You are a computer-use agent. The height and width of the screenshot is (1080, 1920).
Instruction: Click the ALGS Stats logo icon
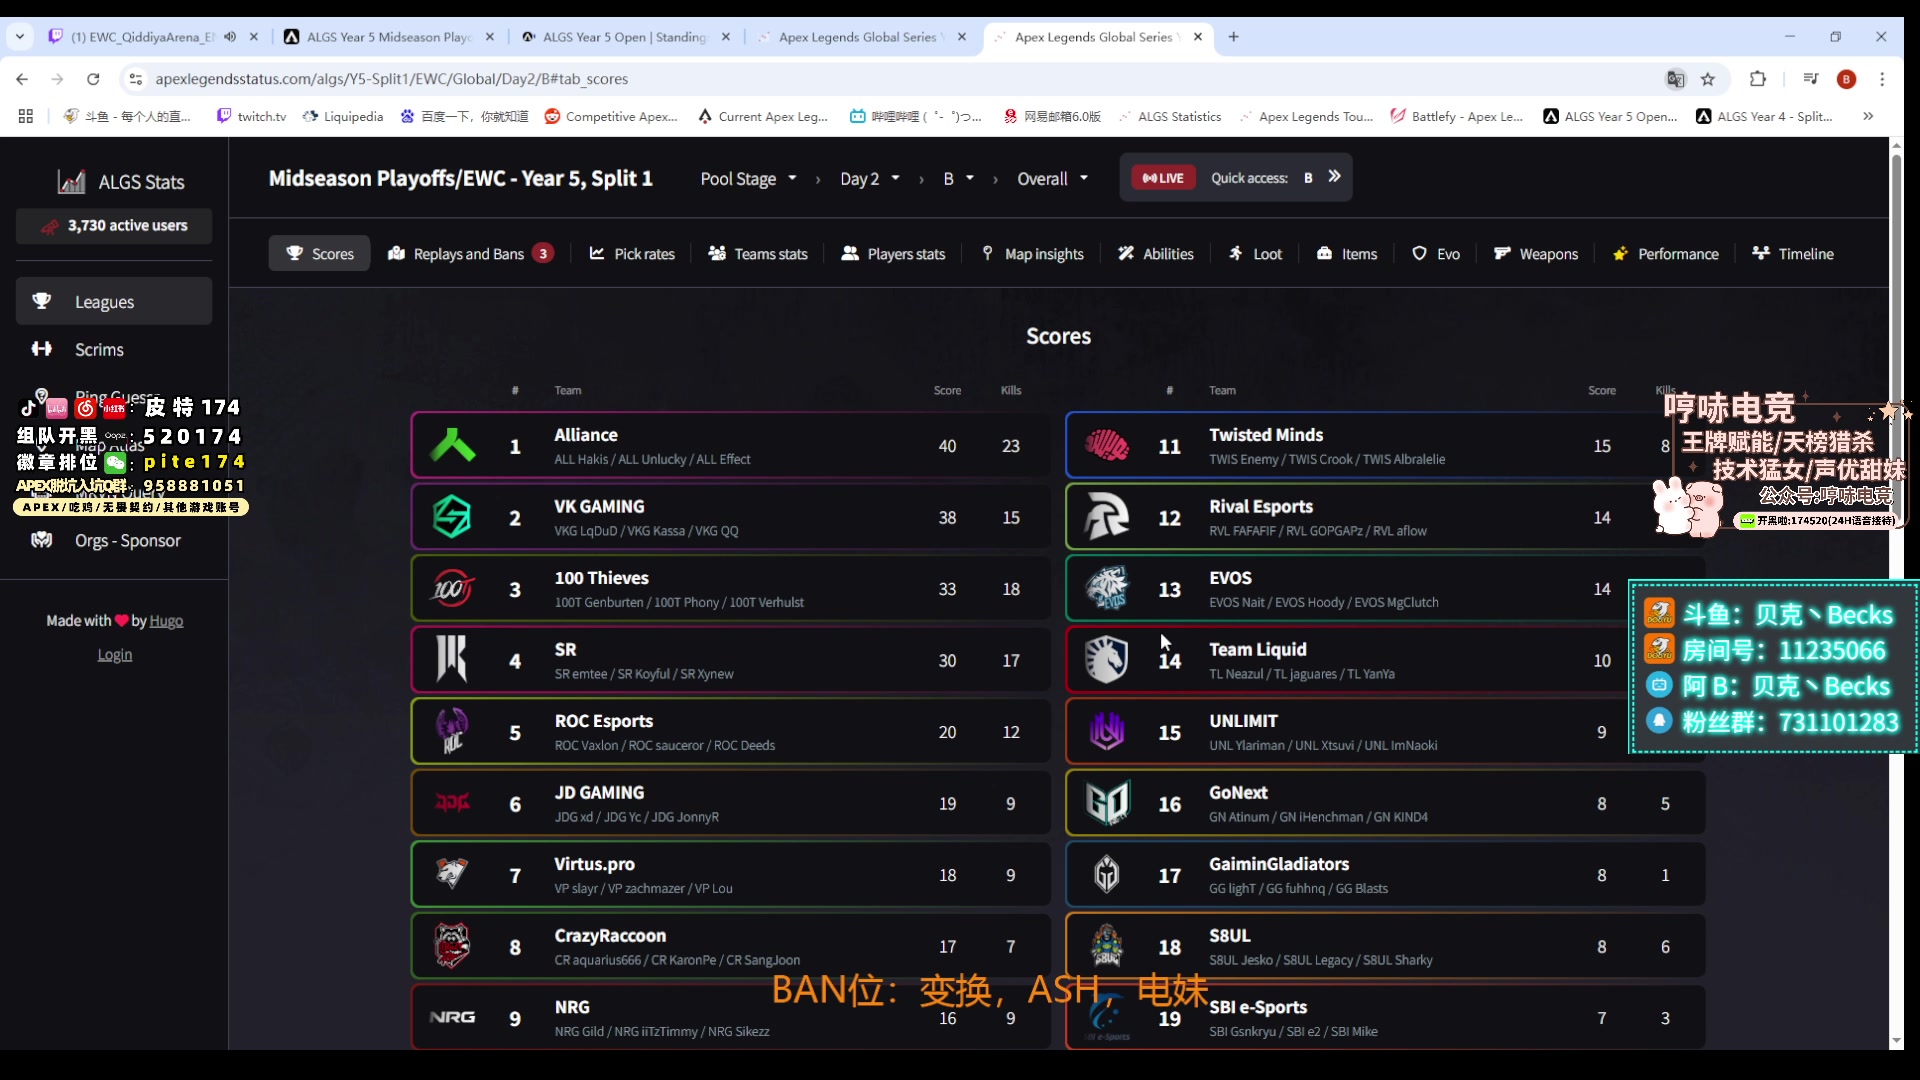point(71,181)
